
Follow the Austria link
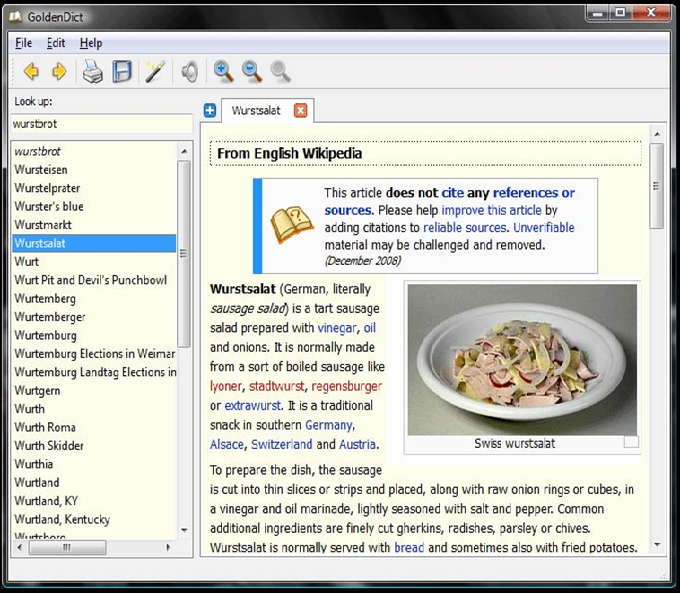[357, 444]
